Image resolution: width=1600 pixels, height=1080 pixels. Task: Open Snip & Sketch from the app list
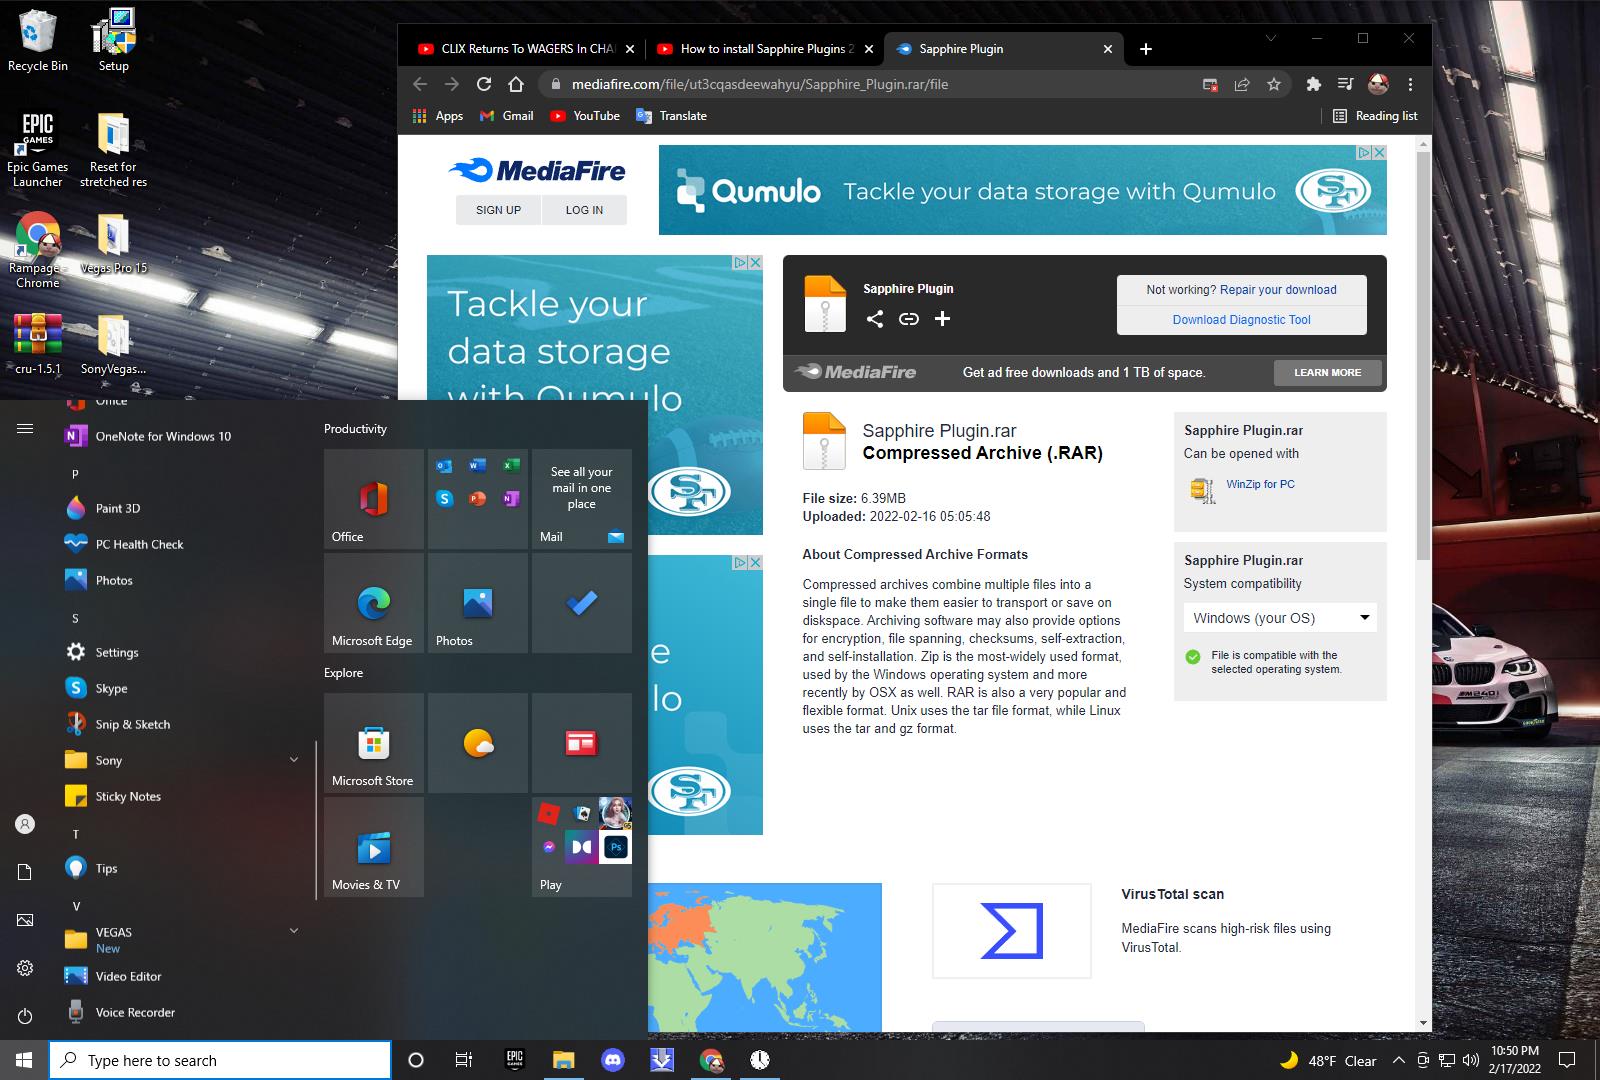pyautogui.click(x=132, y=724)
